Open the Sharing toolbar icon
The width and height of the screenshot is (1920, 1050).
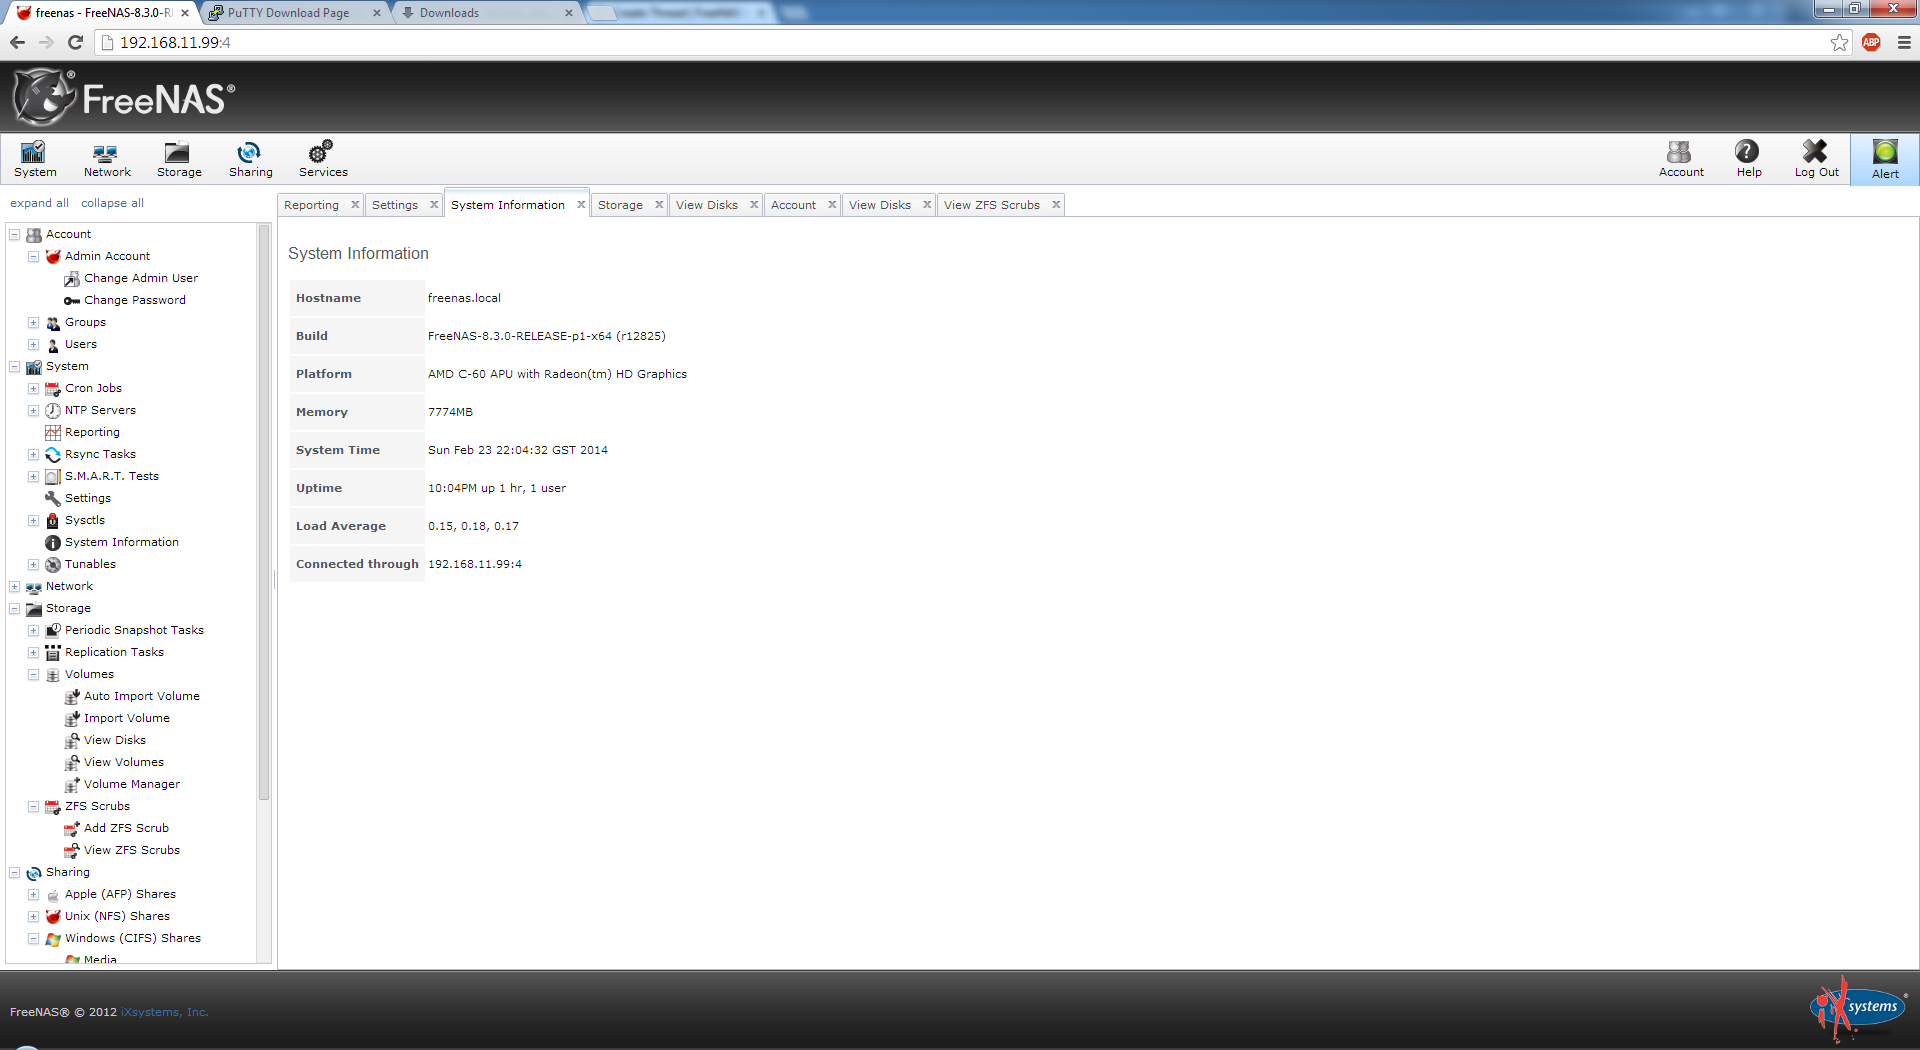[x=250, y=159]
